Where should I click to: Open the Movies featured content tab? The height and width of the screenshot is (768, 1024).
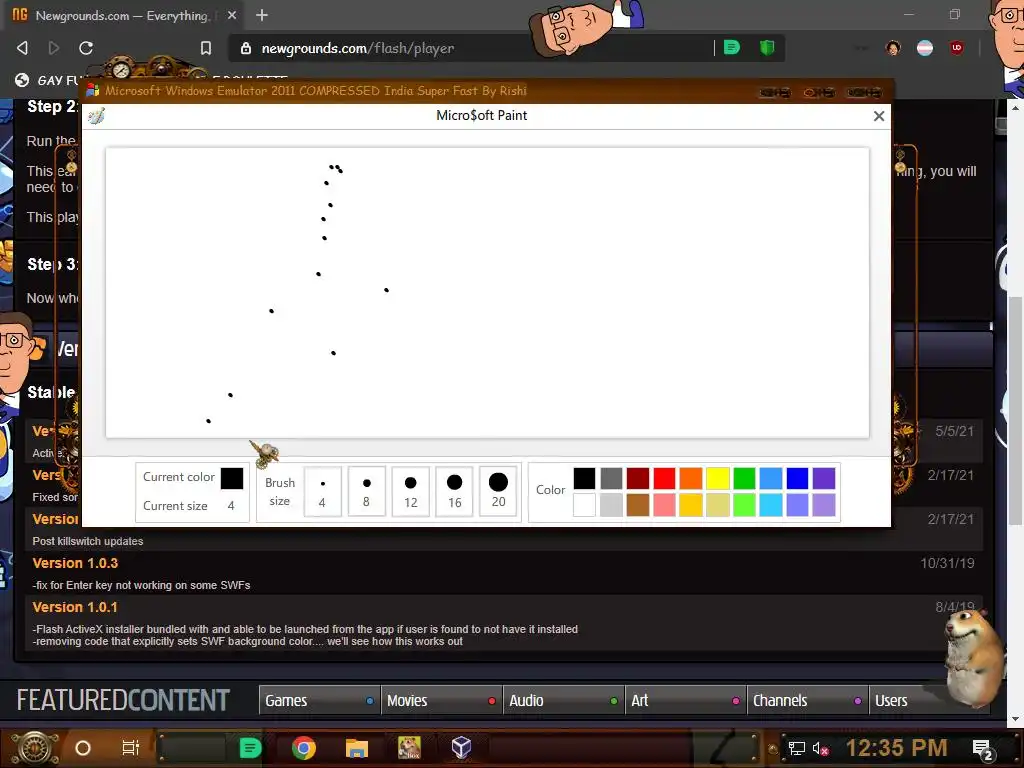[442, 700]
